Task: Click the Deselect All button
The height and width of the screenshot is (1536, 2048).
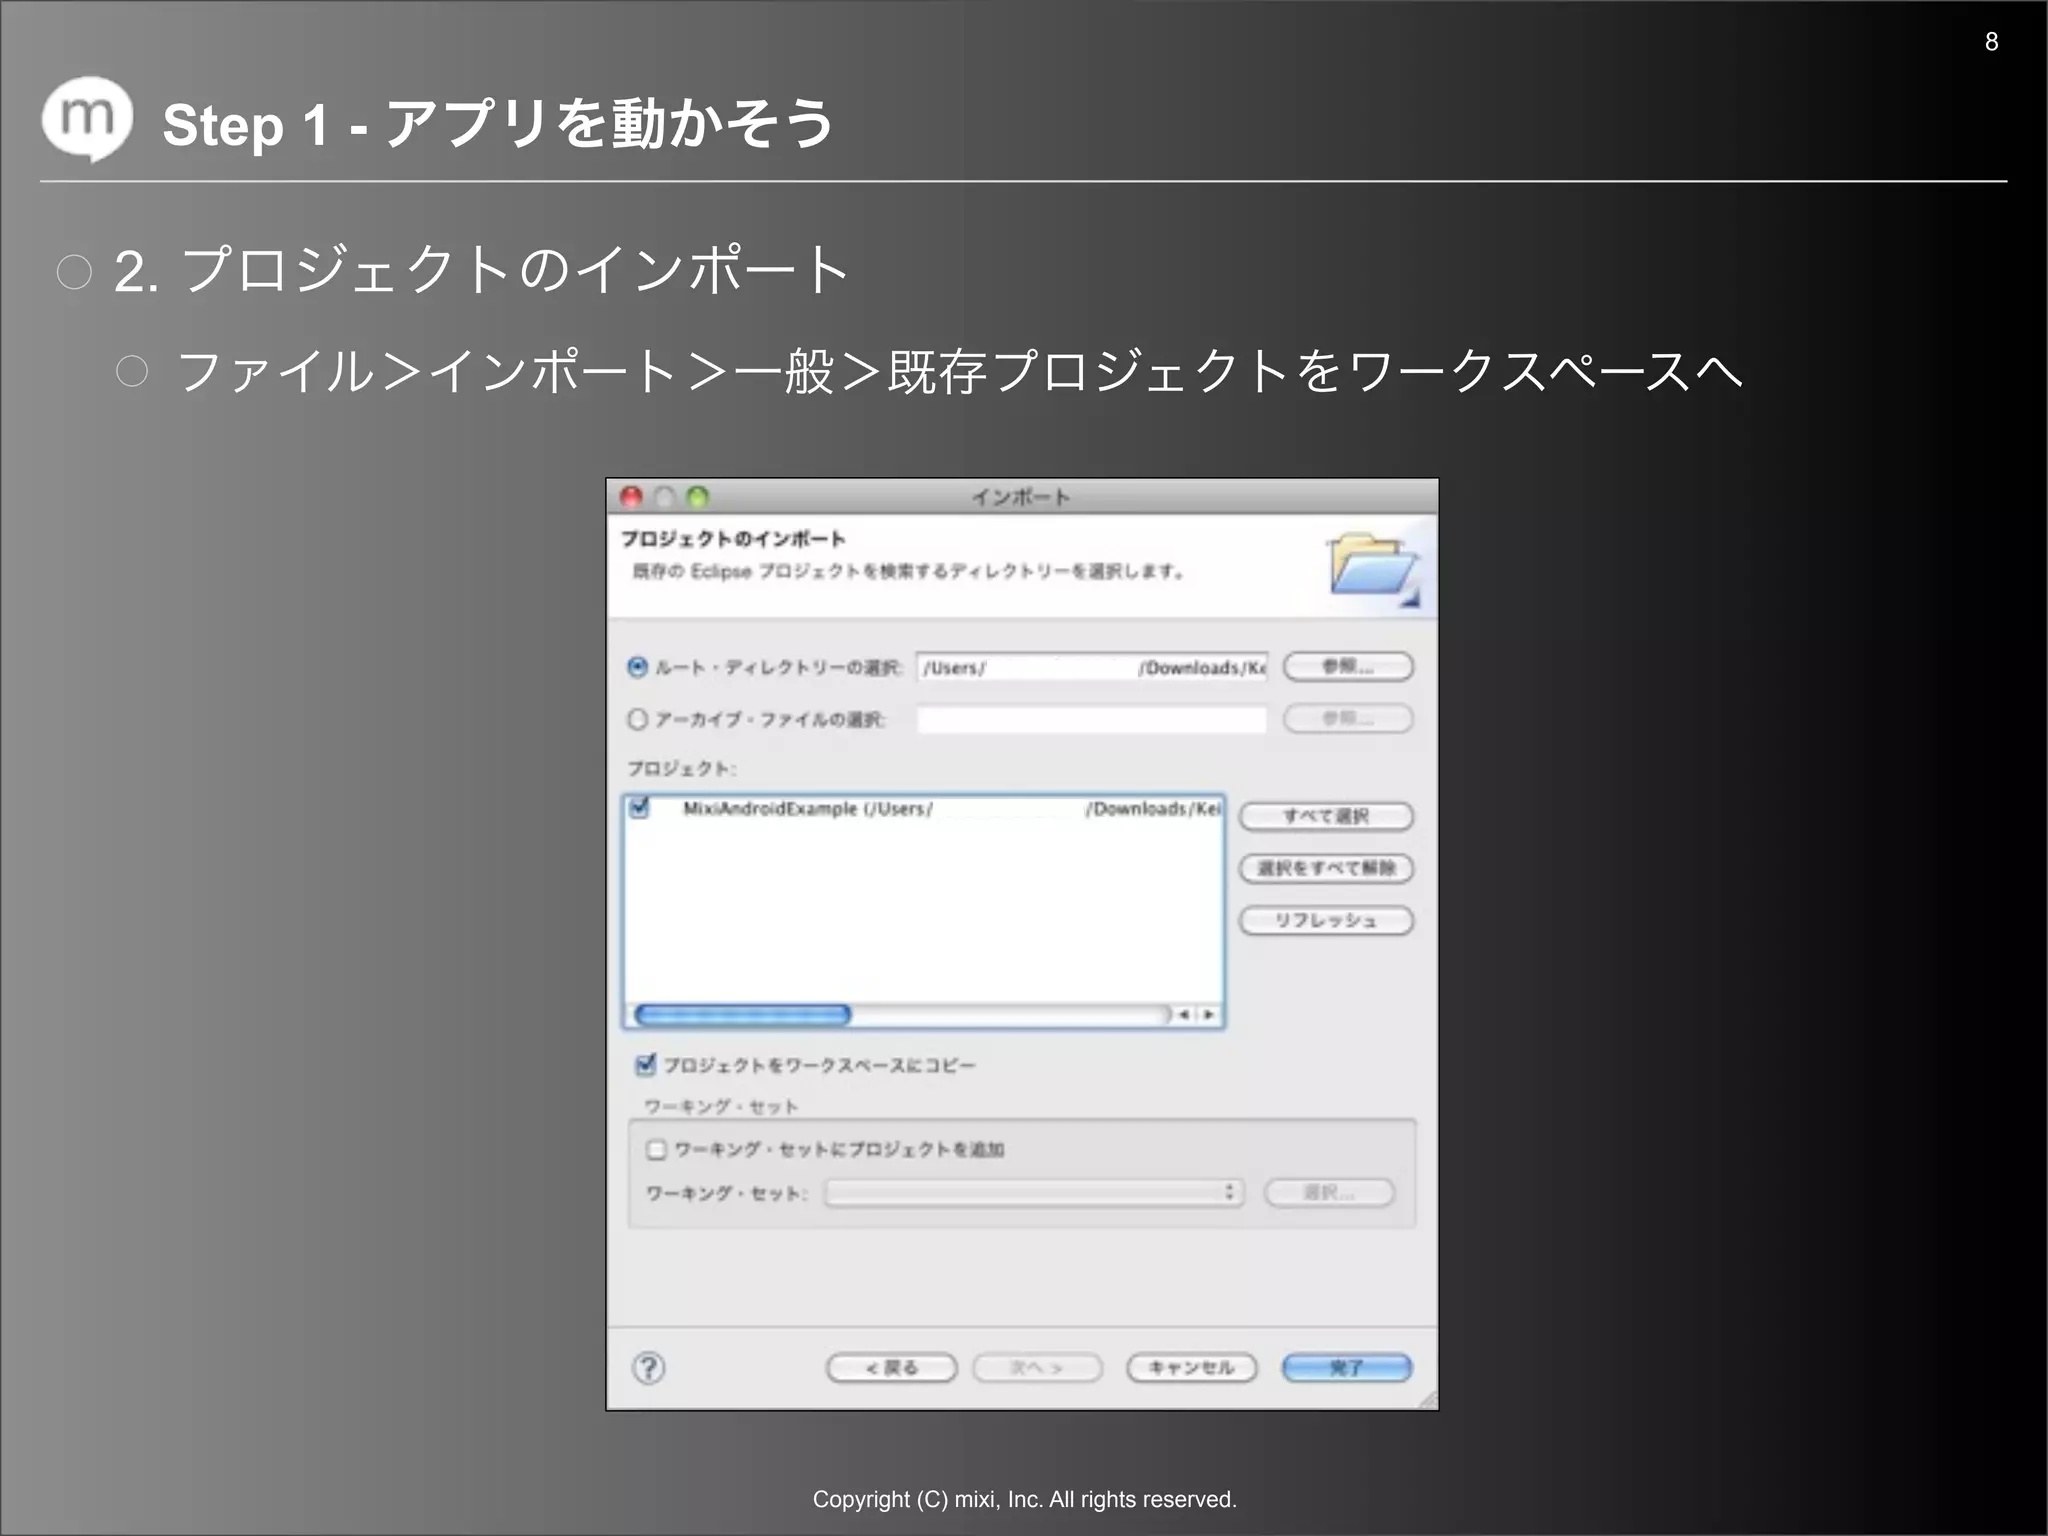Action: click(1325, 868)
